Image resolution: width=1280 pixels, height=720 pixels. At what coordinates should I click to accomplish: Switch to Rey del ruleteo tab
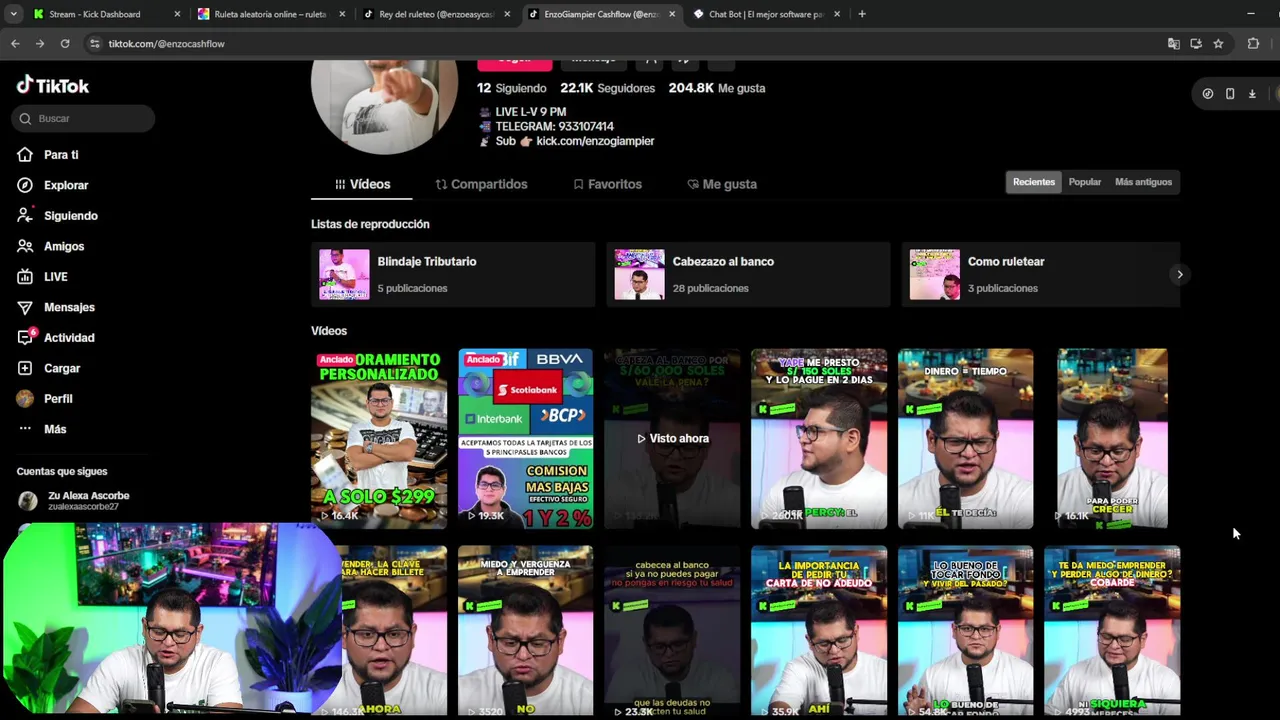(x=436, y=14)
